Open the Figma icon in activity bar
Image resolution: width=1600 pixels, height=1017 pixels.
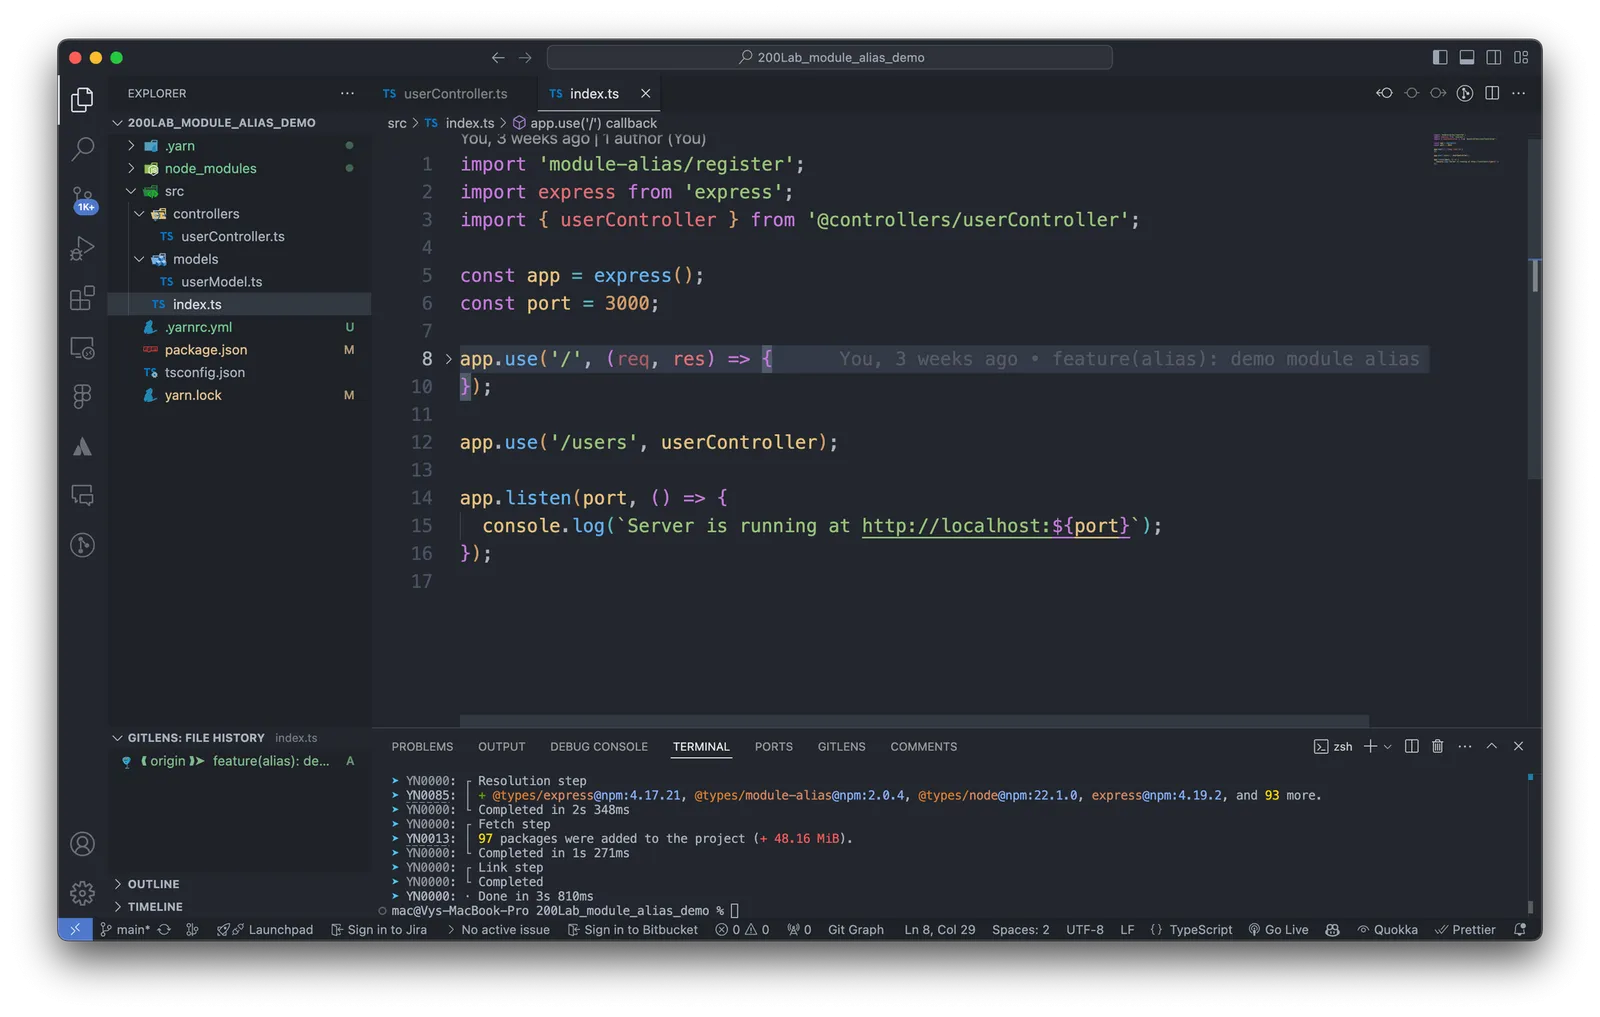pyautogui.click(x=82, y=396)
